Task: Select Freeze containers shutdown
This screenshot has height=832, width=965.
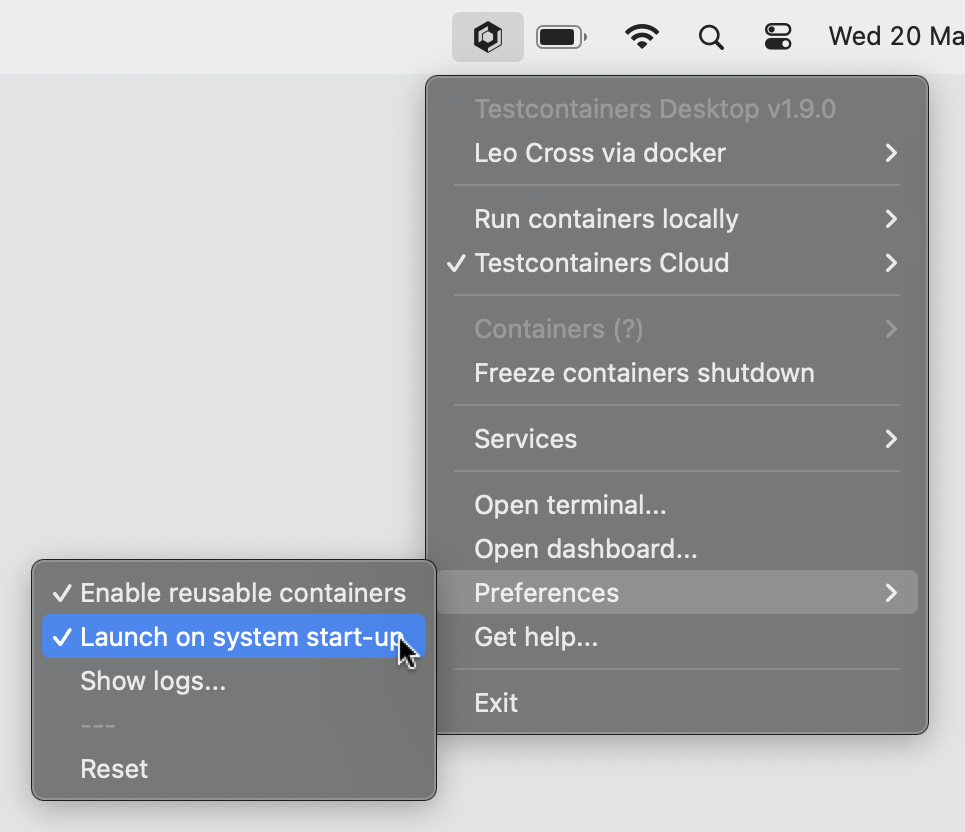Action: pyautogui.click(x=644, y=372)
